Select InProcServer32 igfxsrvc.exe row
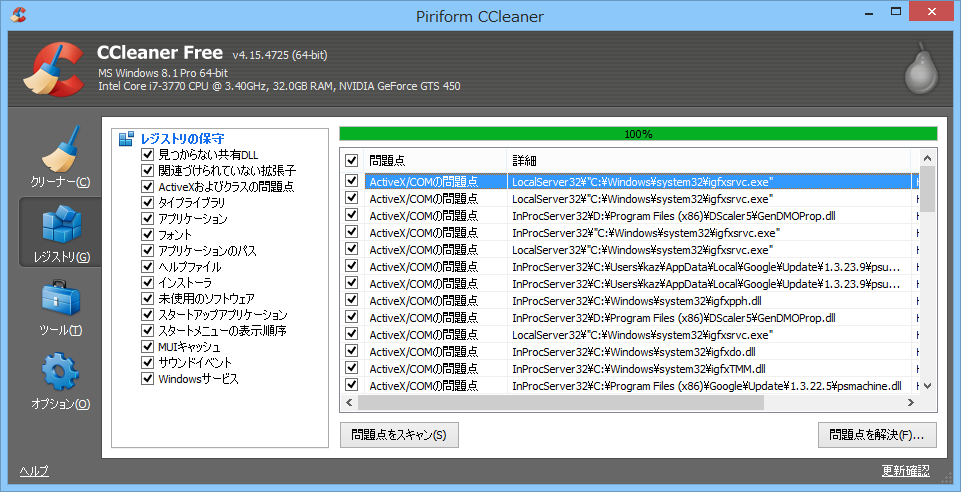The height and width of the screenshot is (492, 961). coord(631,233)
